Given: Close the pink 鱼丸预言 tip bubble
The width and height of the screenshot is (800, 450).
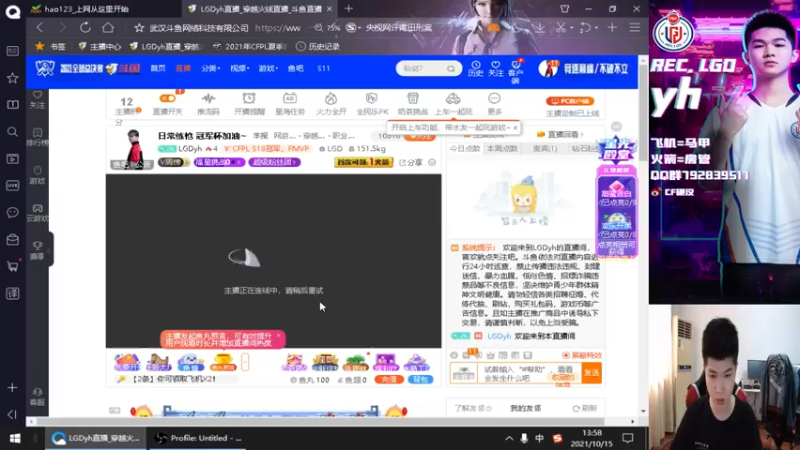Looking at the screenshot, I should (279, 335).
